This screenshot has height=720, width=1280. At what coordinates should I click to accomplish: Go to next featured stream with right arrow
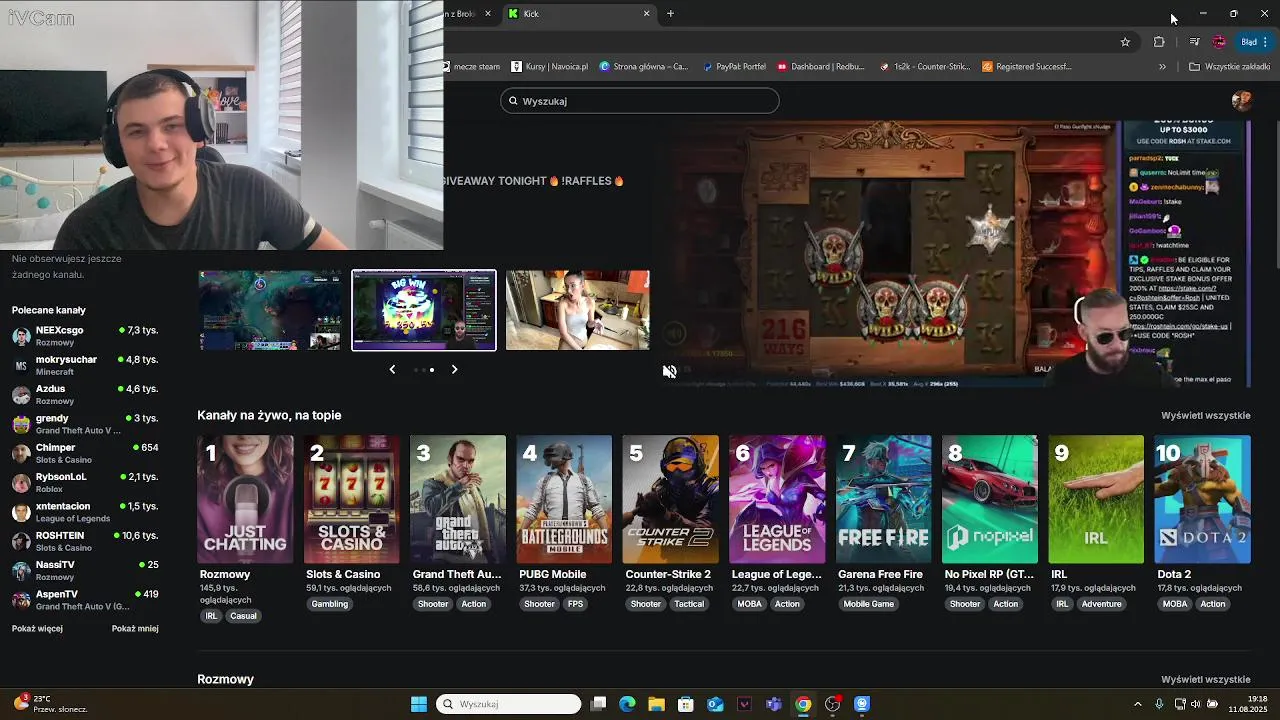pos(454,369)
